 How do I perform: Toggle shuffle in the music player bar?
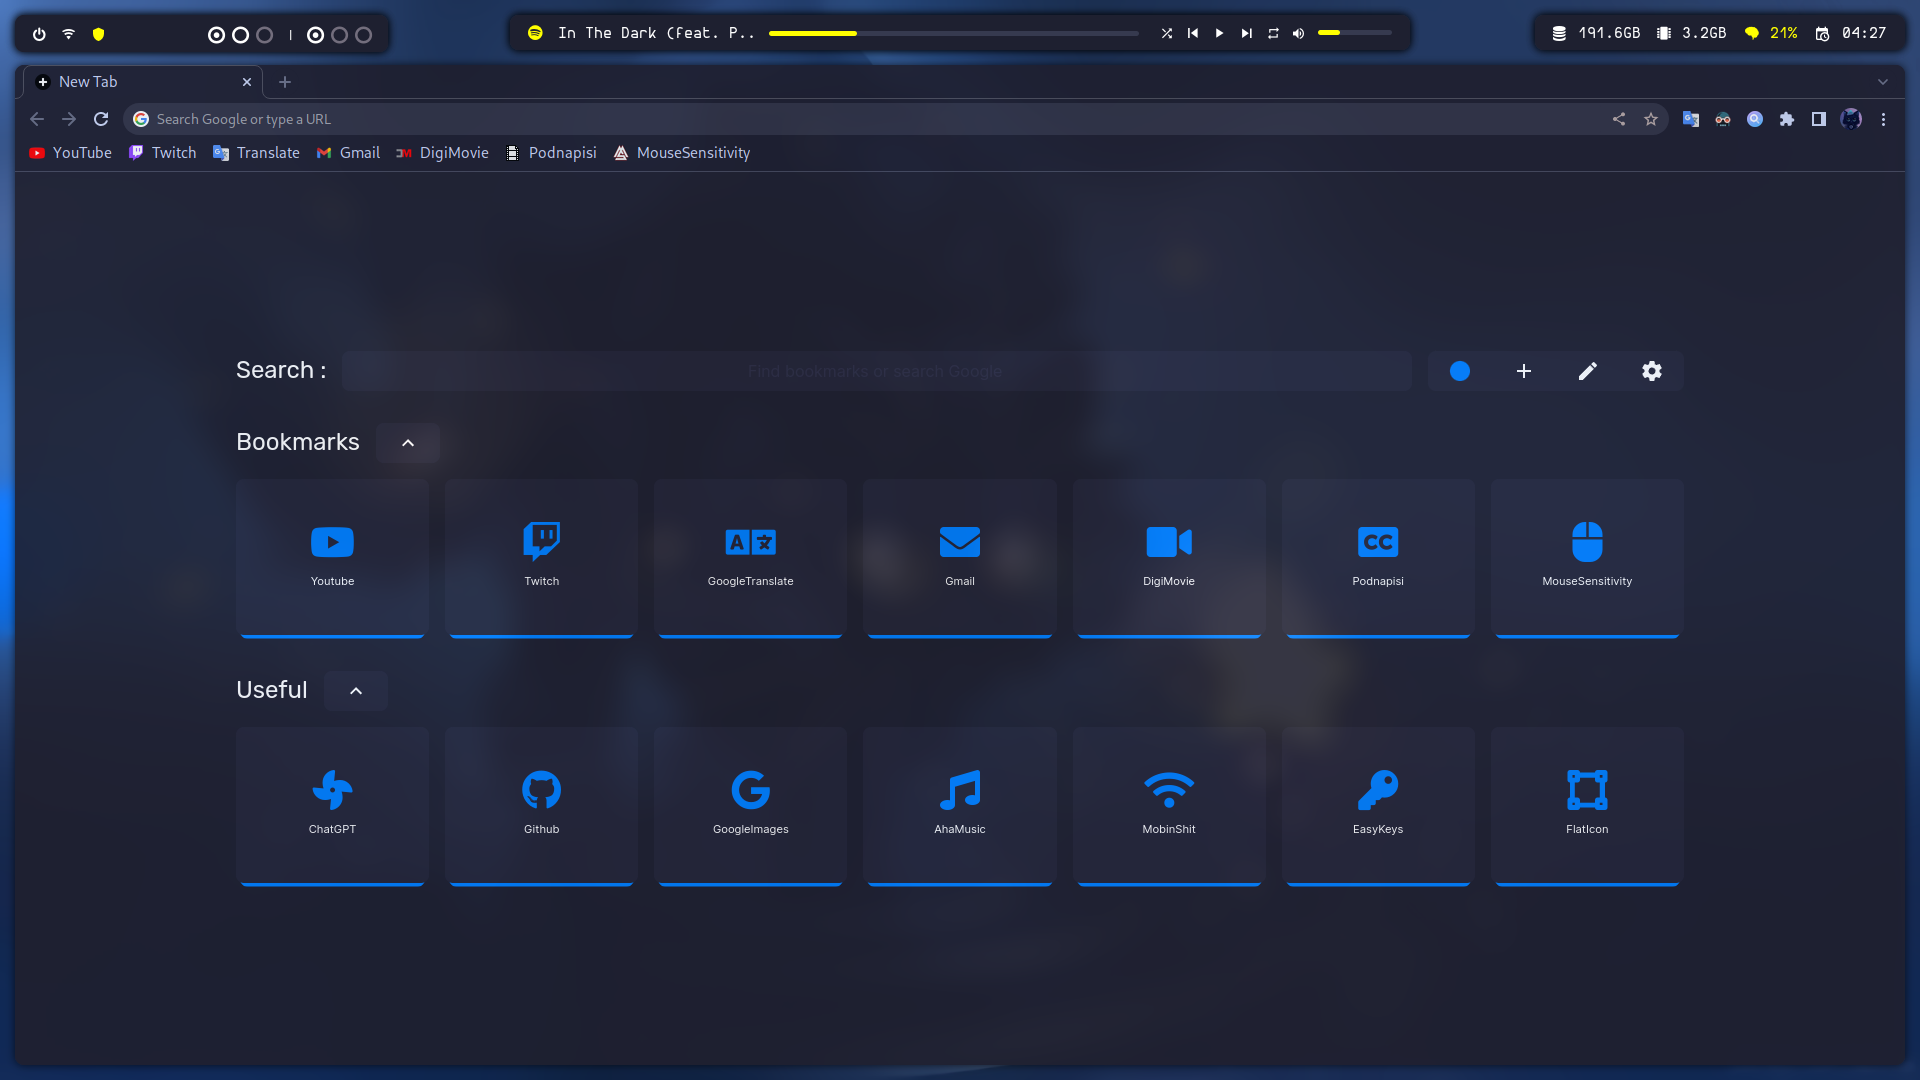point(1166,33)
